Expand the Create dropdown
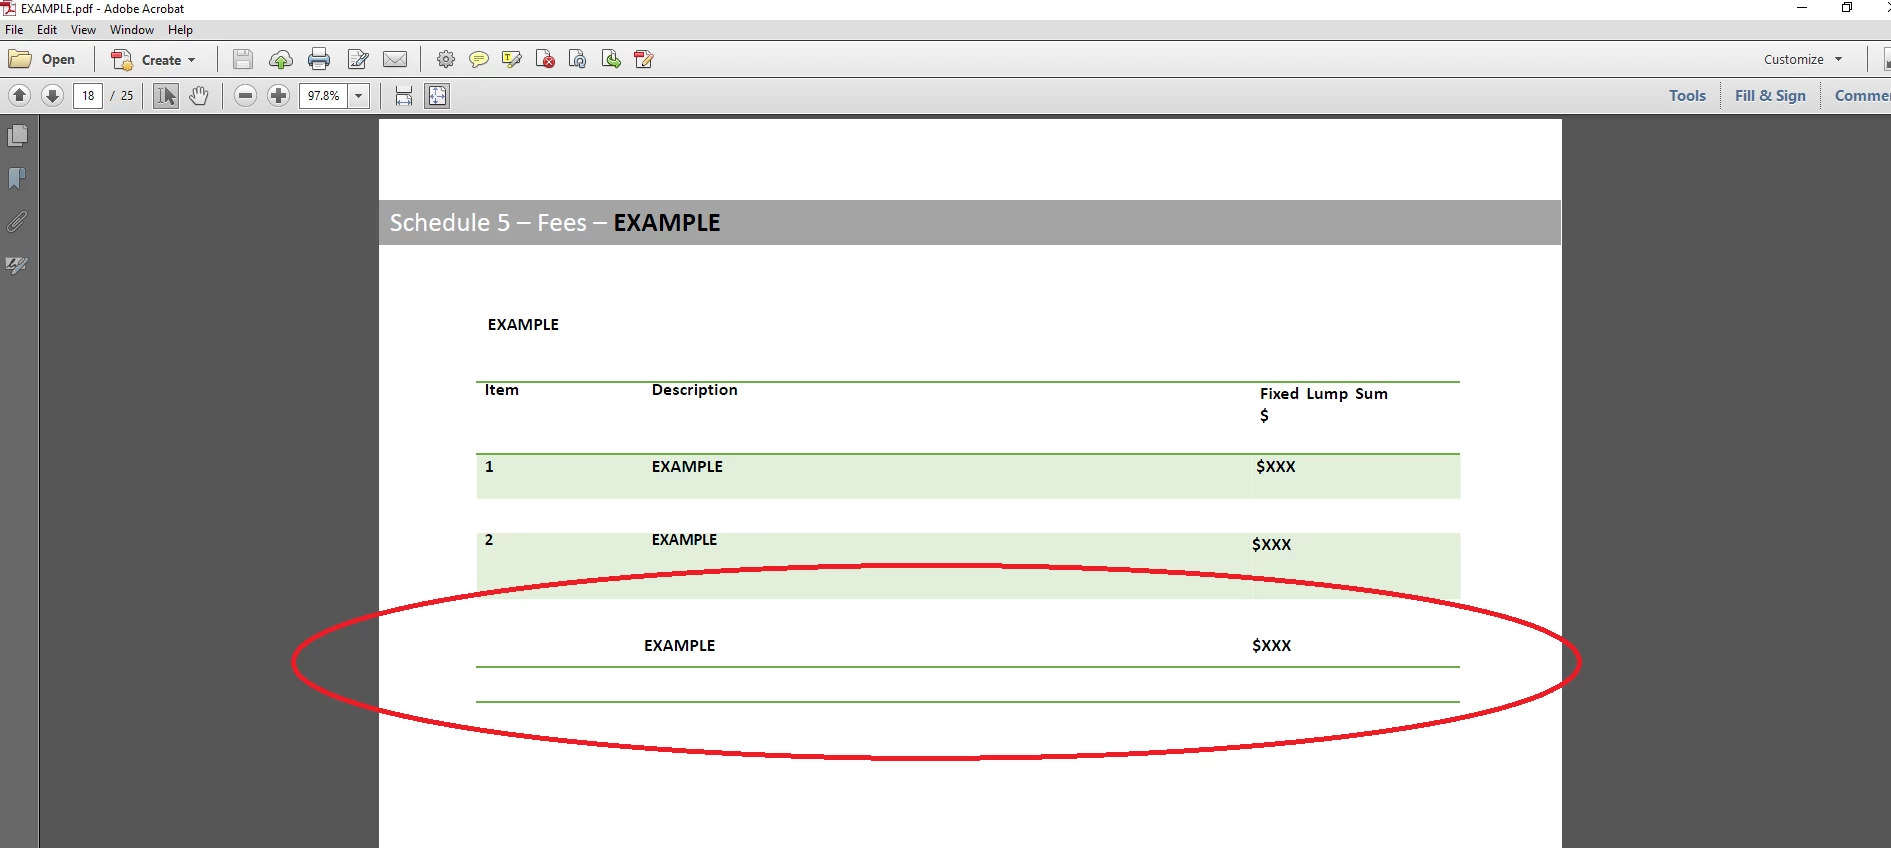Image resolution: width=1891 pixels, height=848 pixels. [x=153, y=60]
